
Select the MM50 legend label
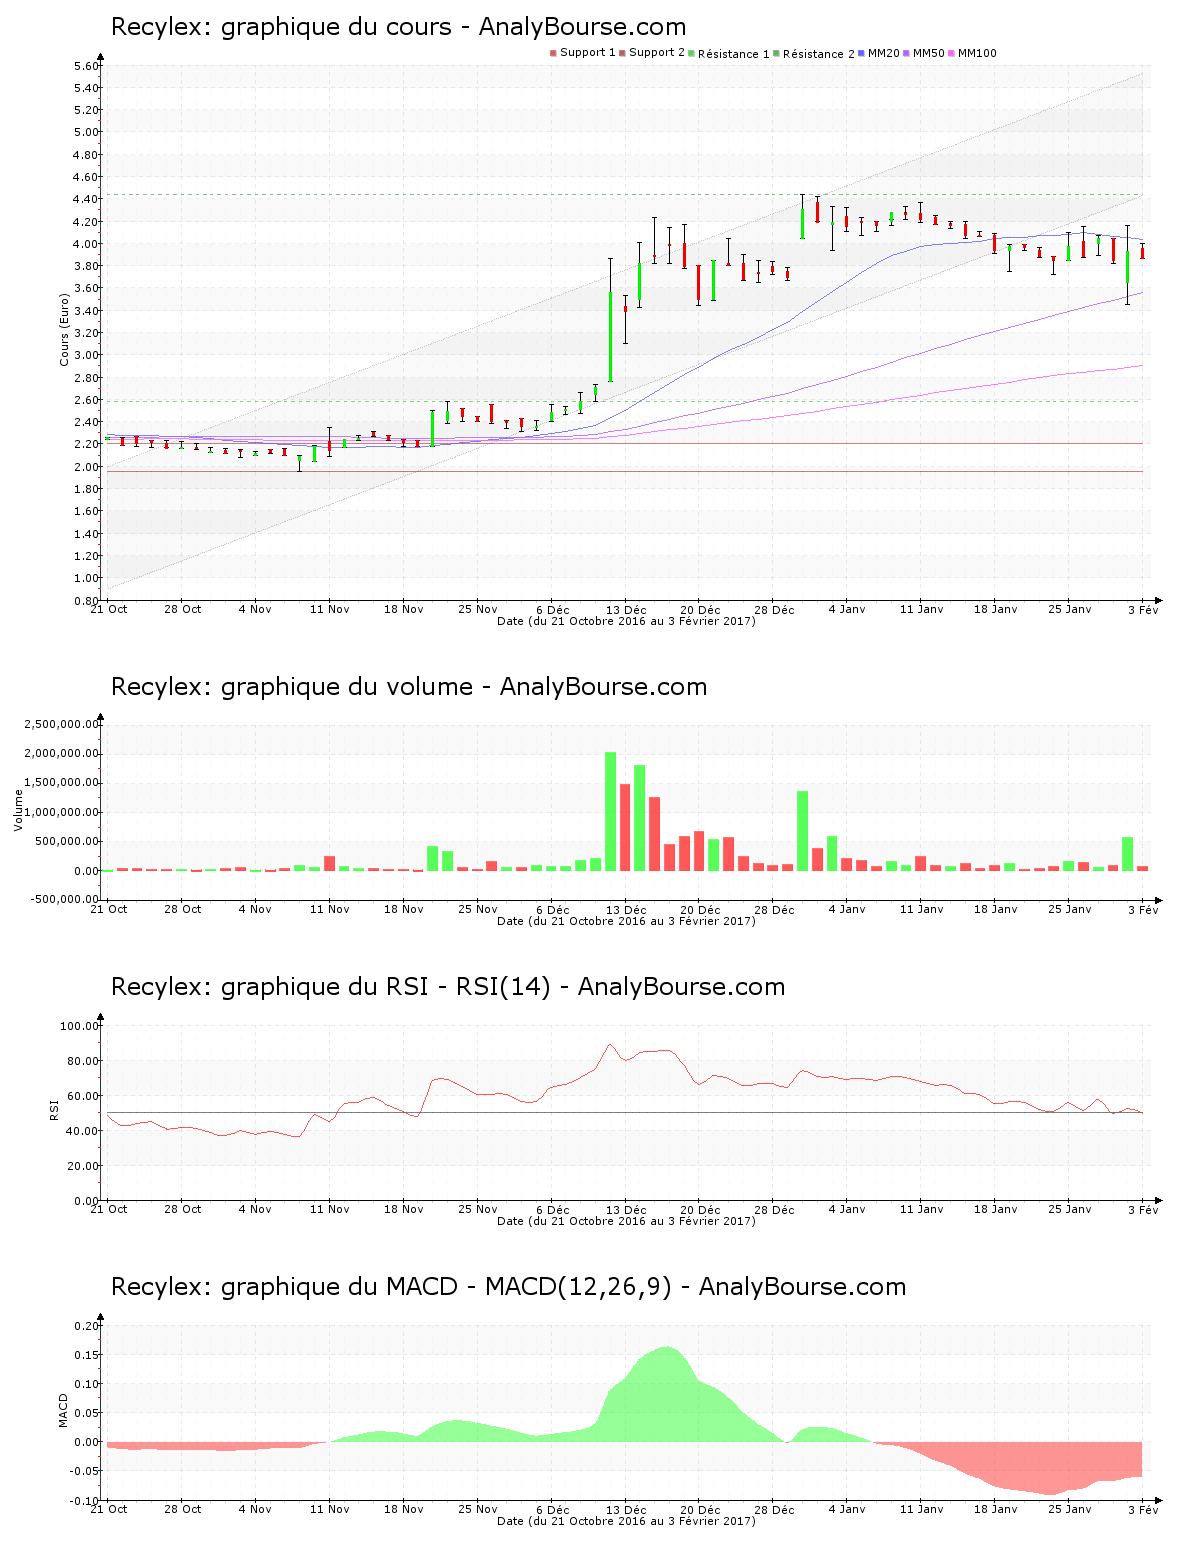coord(928,53)
